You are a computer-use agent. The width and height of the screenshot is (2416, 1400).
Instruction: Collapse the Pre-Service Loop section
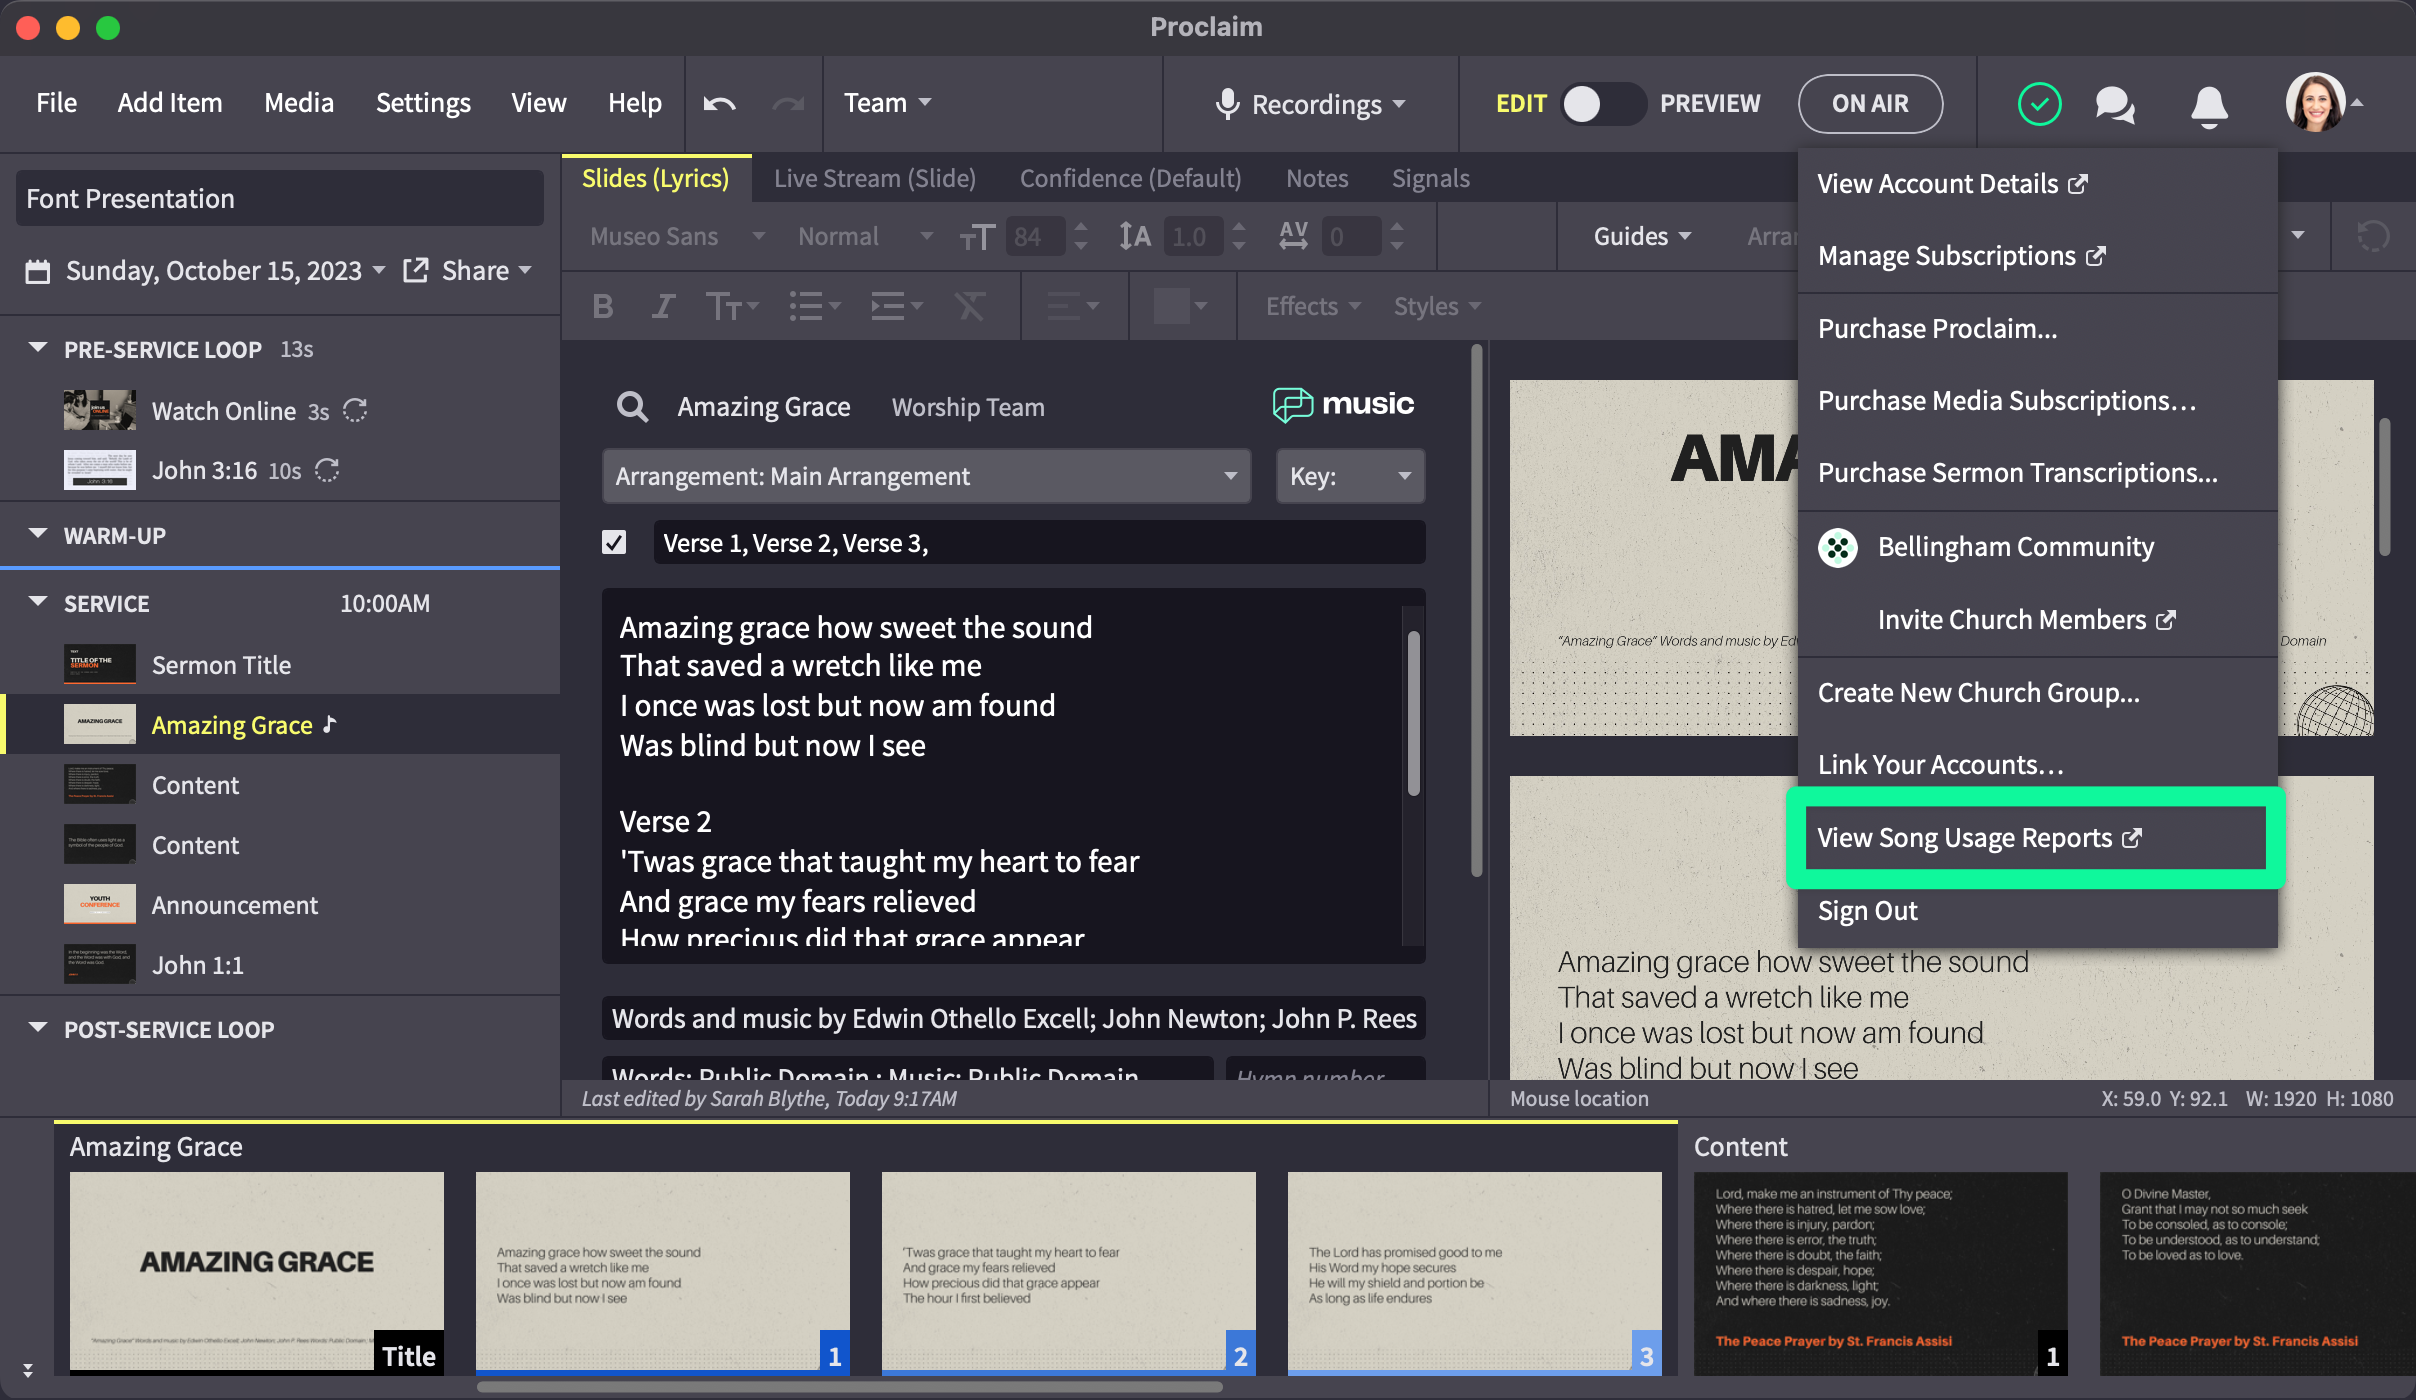pyautogui.click(x=38, y=349)
